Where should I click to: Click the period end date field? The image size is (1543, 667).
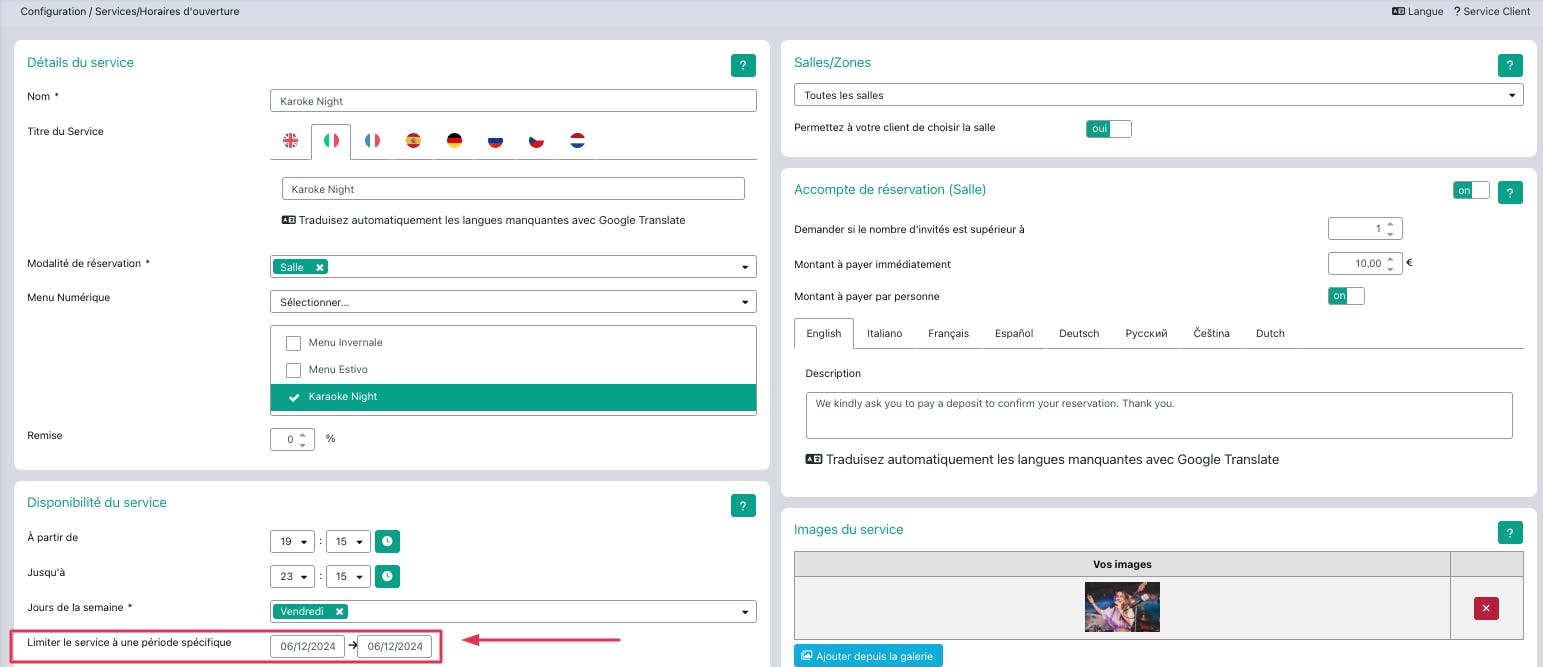coord(395,646)
